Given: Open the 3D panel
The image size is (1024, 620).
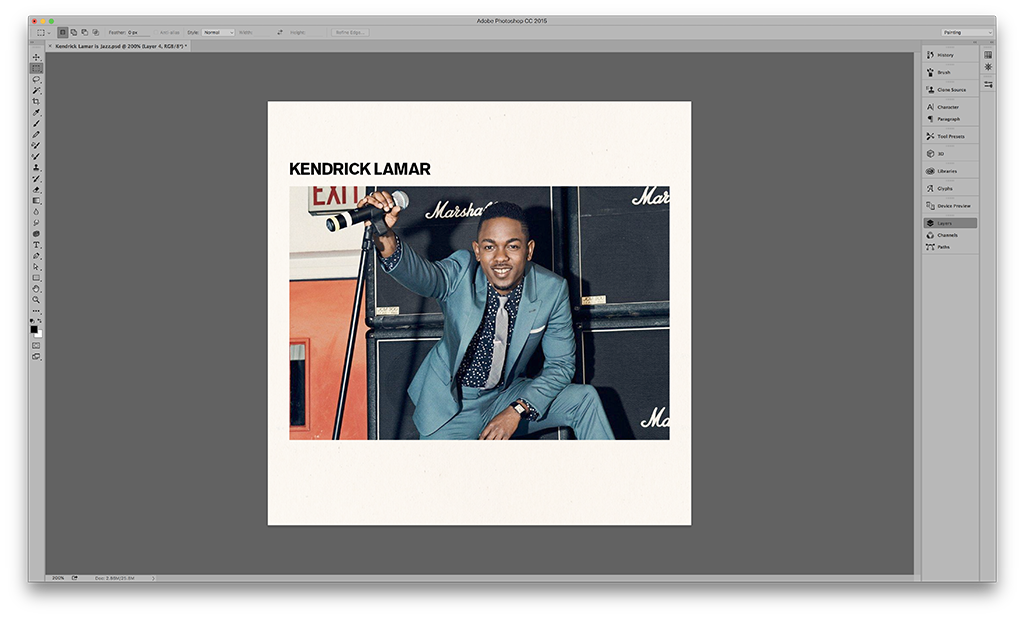Looking at the screenshot, I should point(950,154).
